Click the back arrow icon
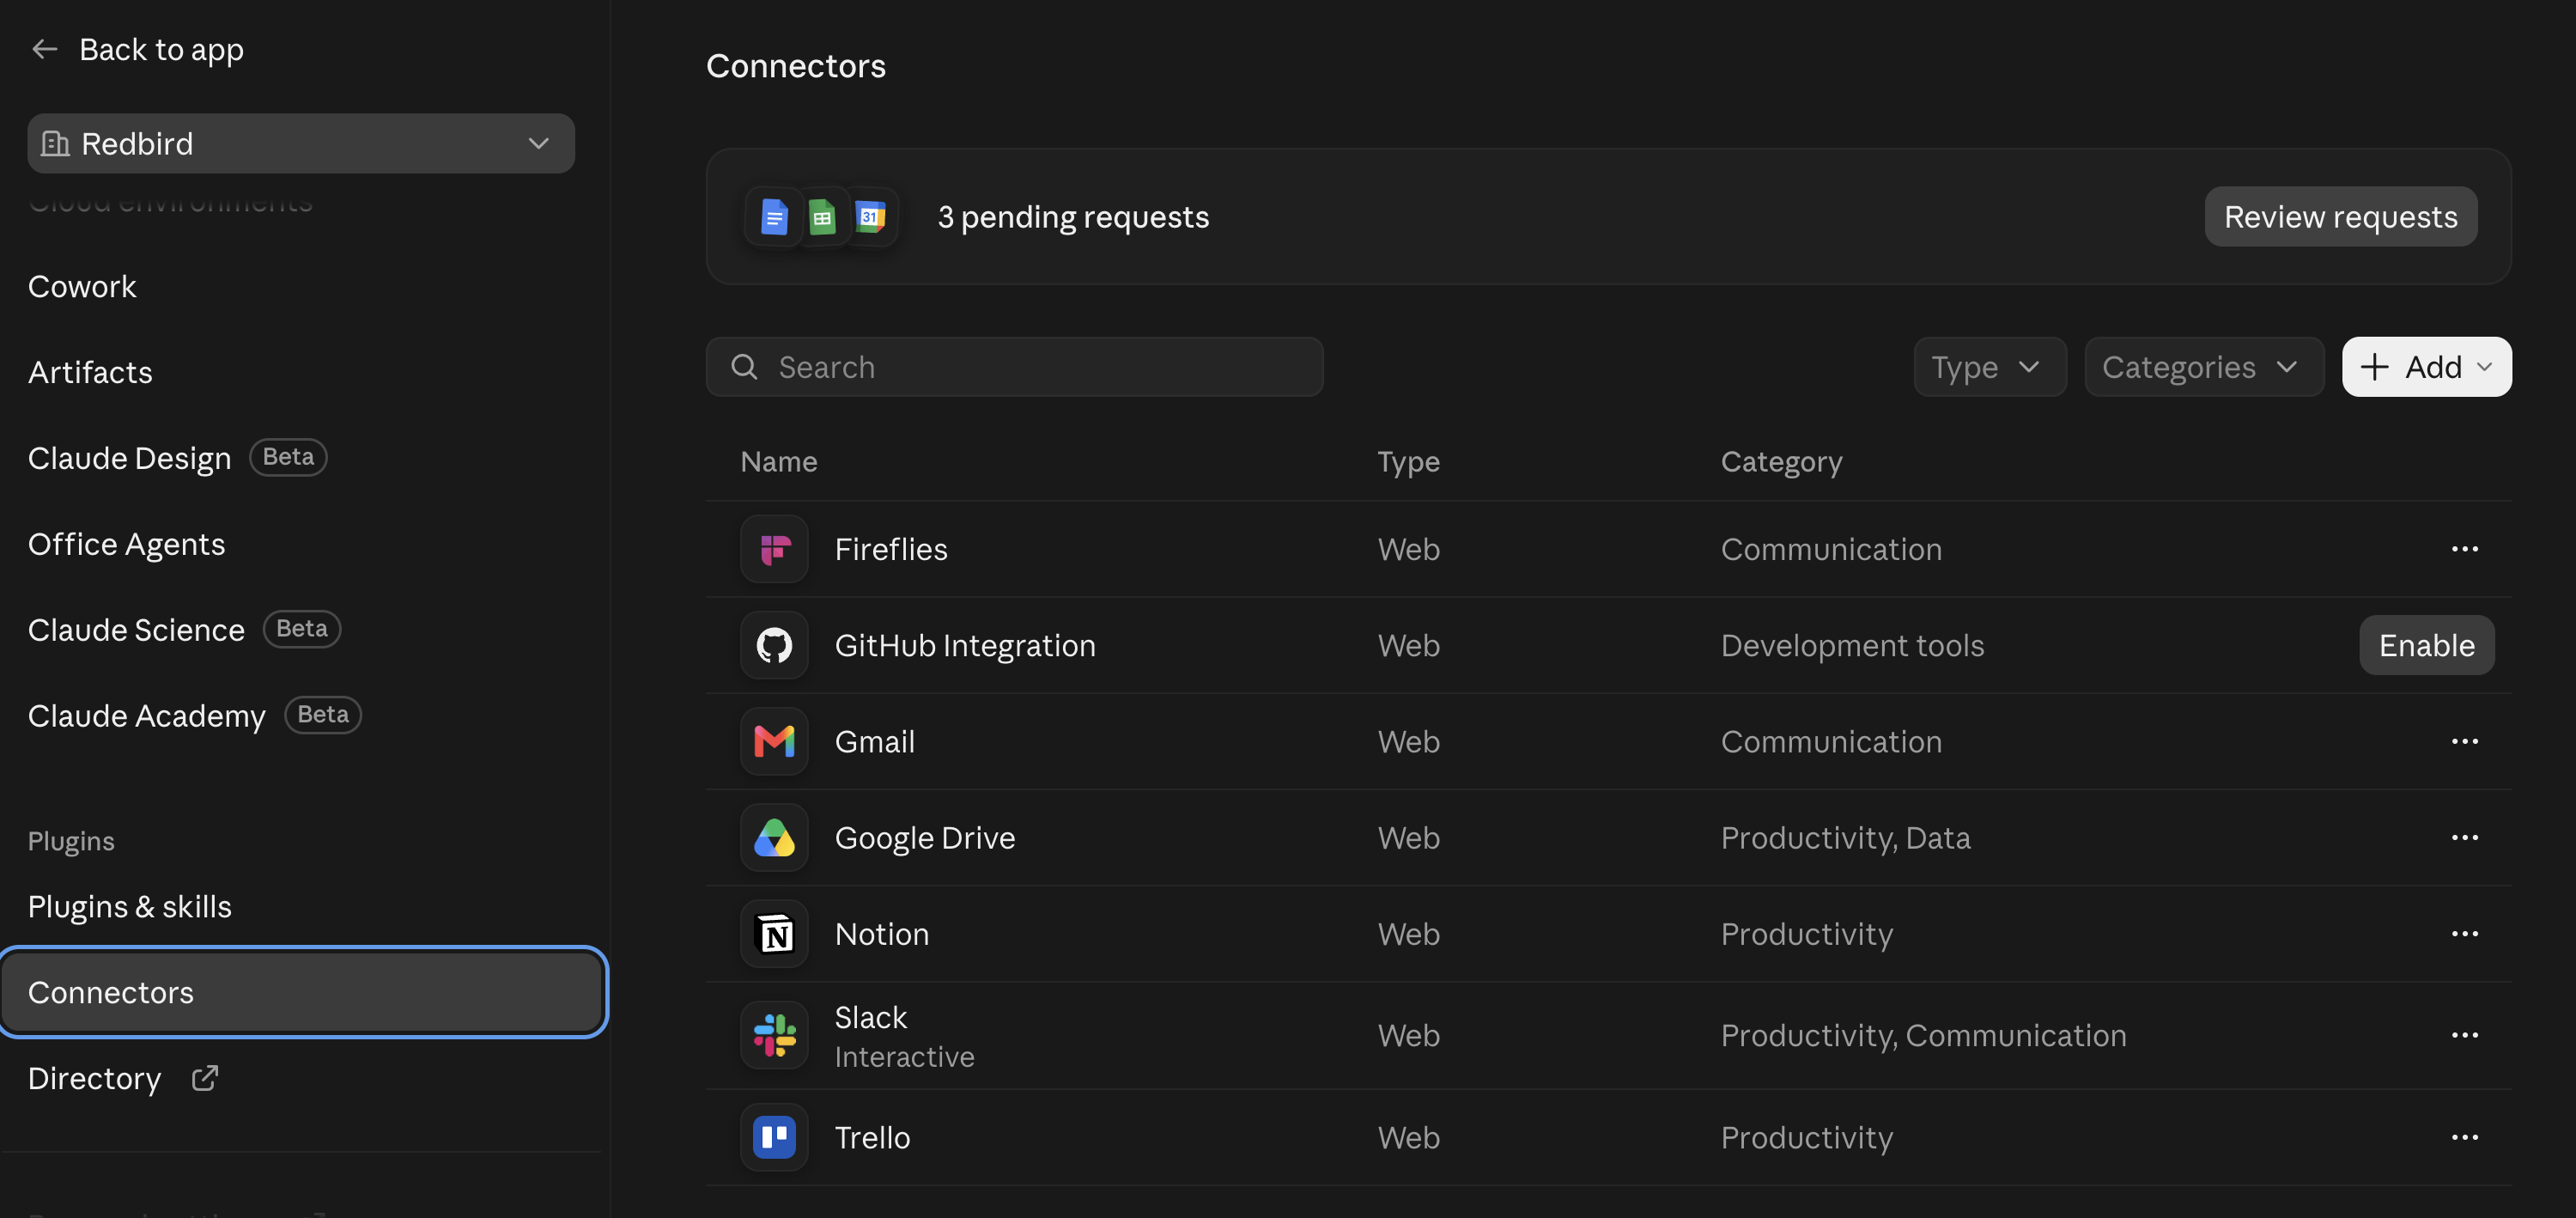 tap(45, 49)
